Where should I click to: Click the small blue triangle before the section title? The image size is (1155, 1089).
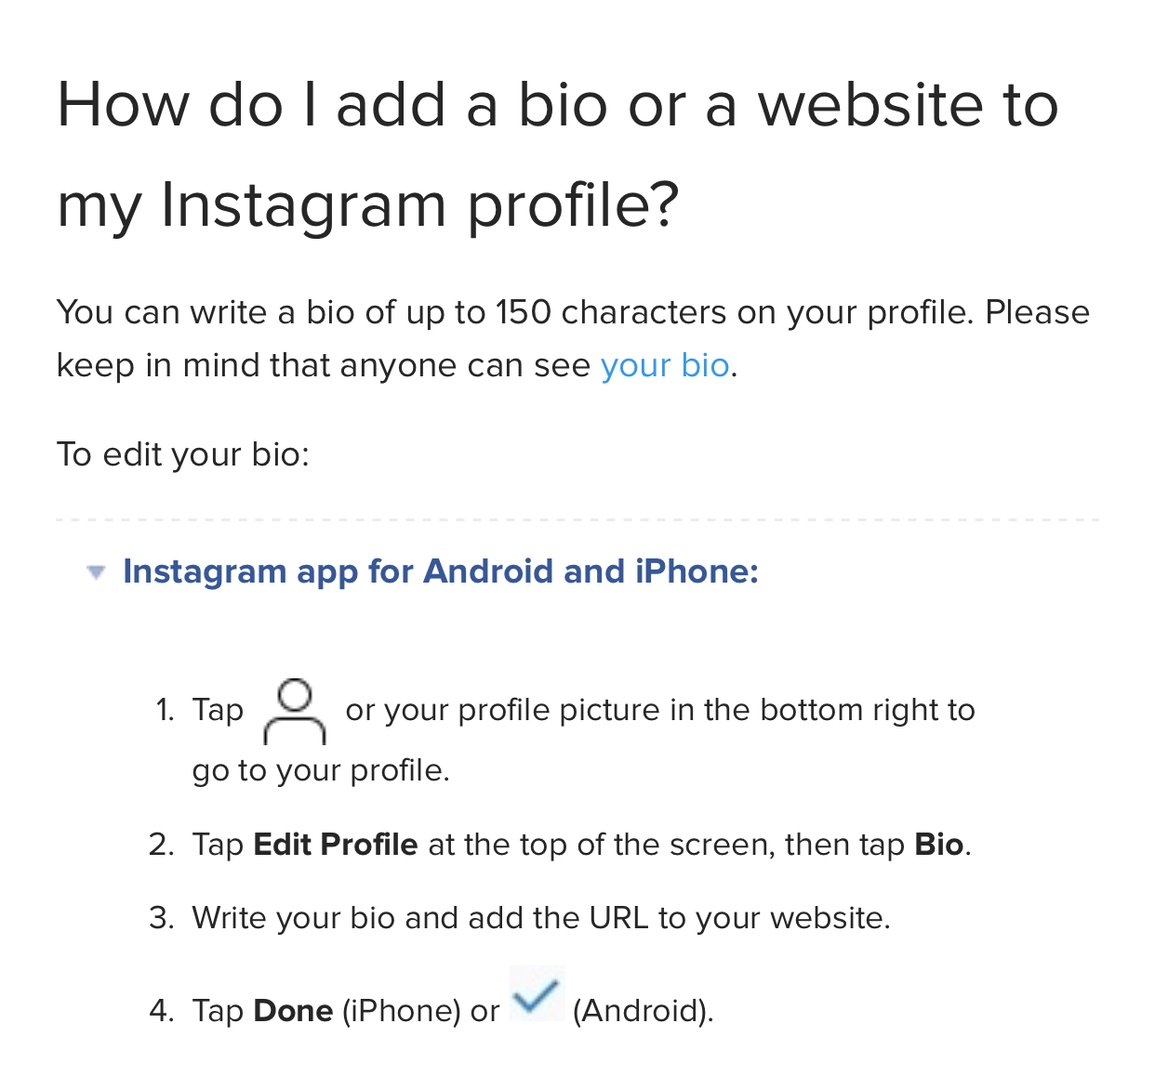(97, 572)
